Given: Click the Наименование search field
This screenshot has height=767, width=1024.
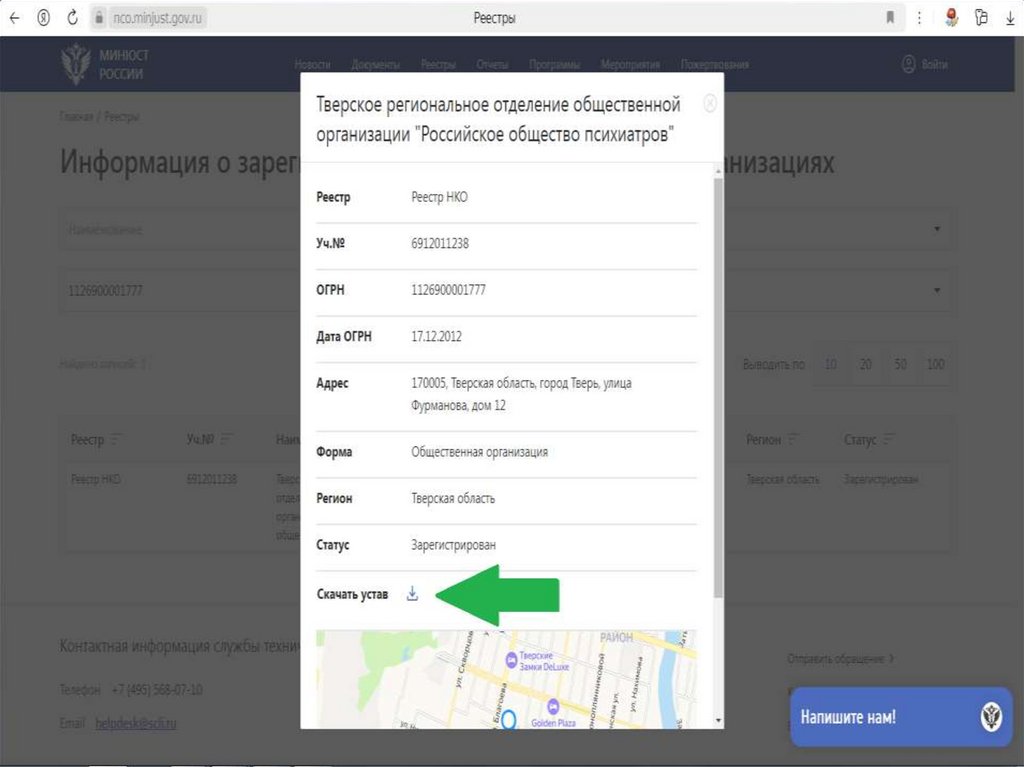Looking at the screenshot, I should pyautogui.click(x=181, y=229).
